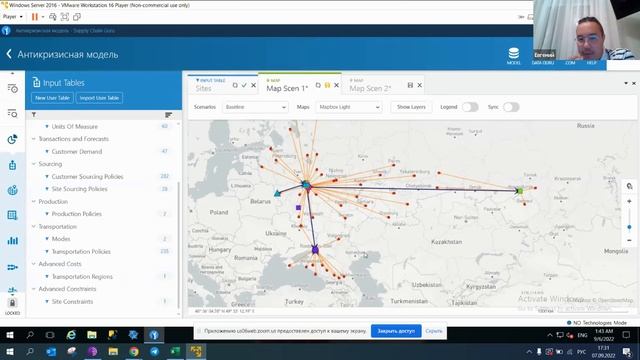Open the Units Of Measure table

(75, 127)
